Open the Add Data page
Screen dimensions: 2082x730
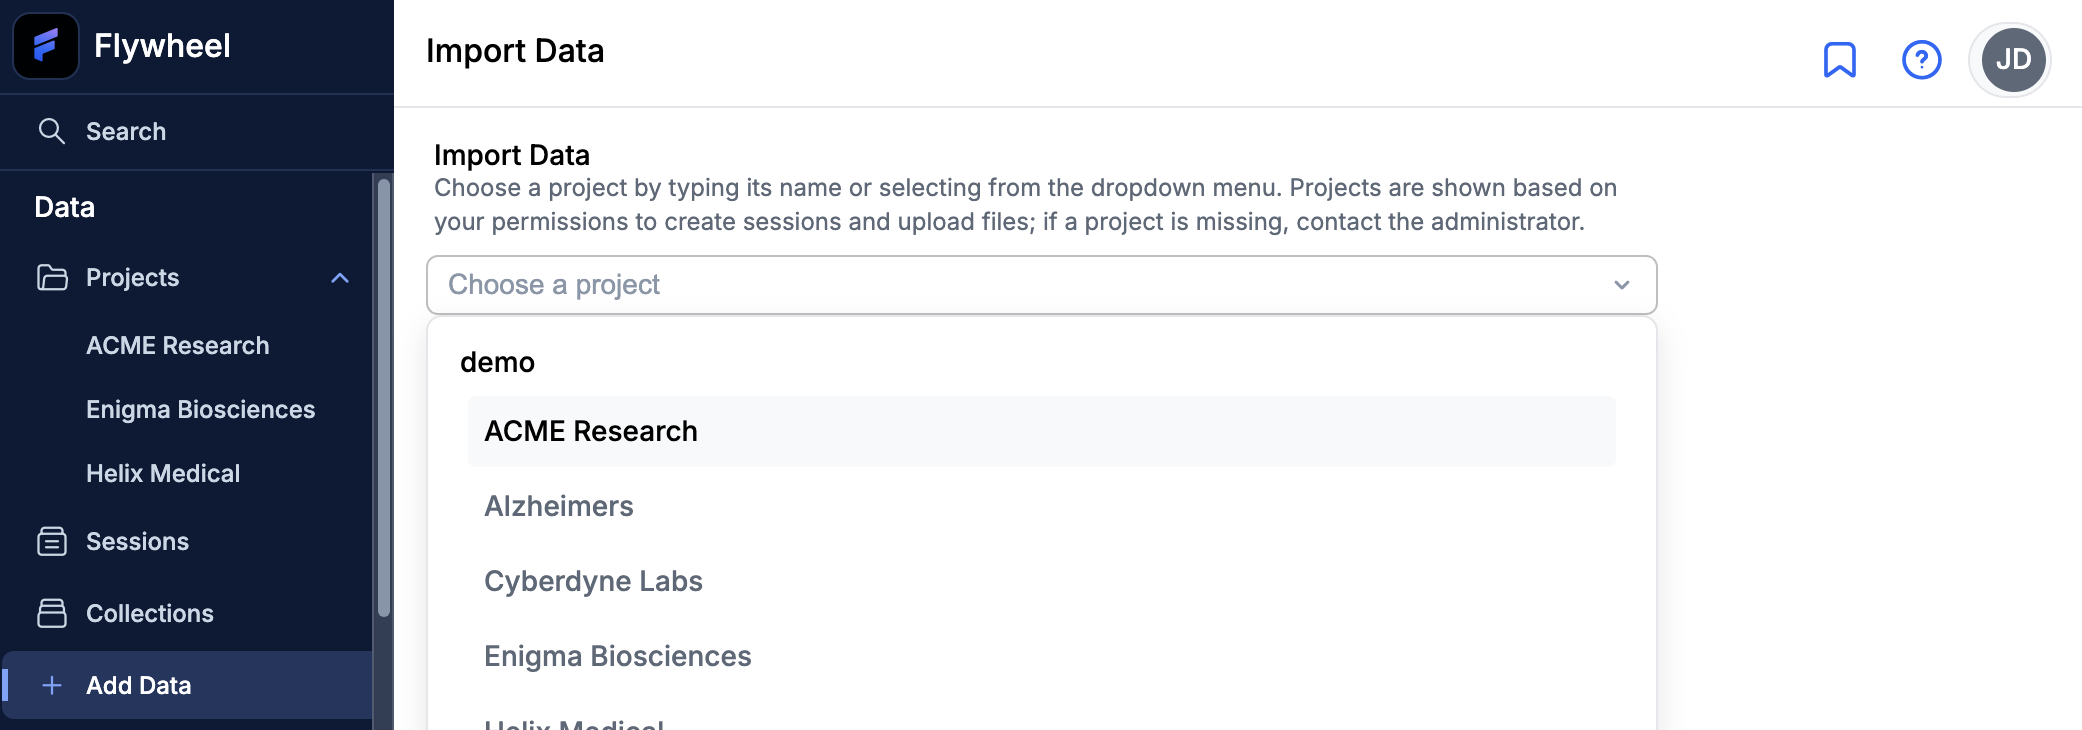coord(187,685)
